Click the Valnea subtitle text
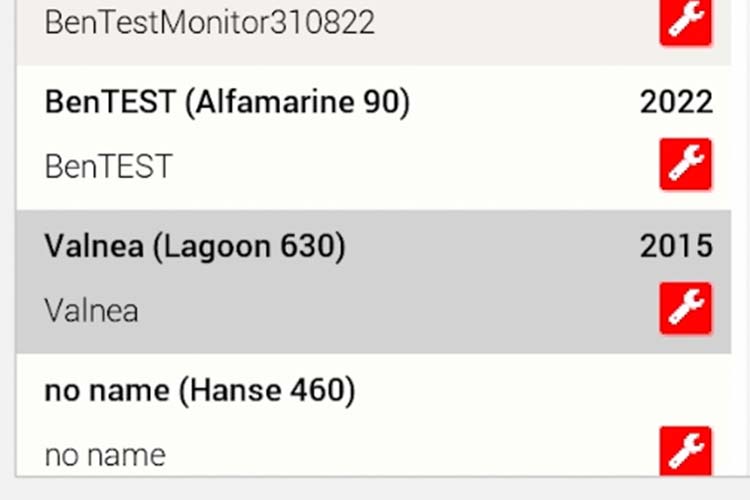 pos(91,310)
